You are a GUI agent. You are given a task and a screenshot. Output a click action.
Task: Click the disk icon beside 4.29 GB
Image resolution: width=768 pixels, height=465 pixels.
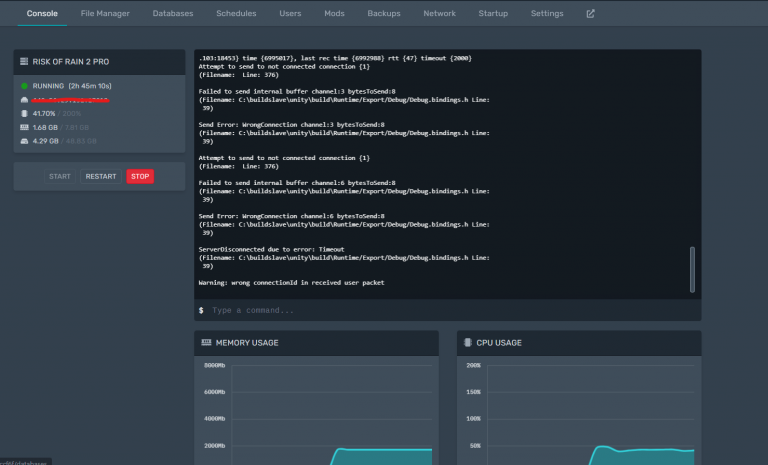(24, 141)
